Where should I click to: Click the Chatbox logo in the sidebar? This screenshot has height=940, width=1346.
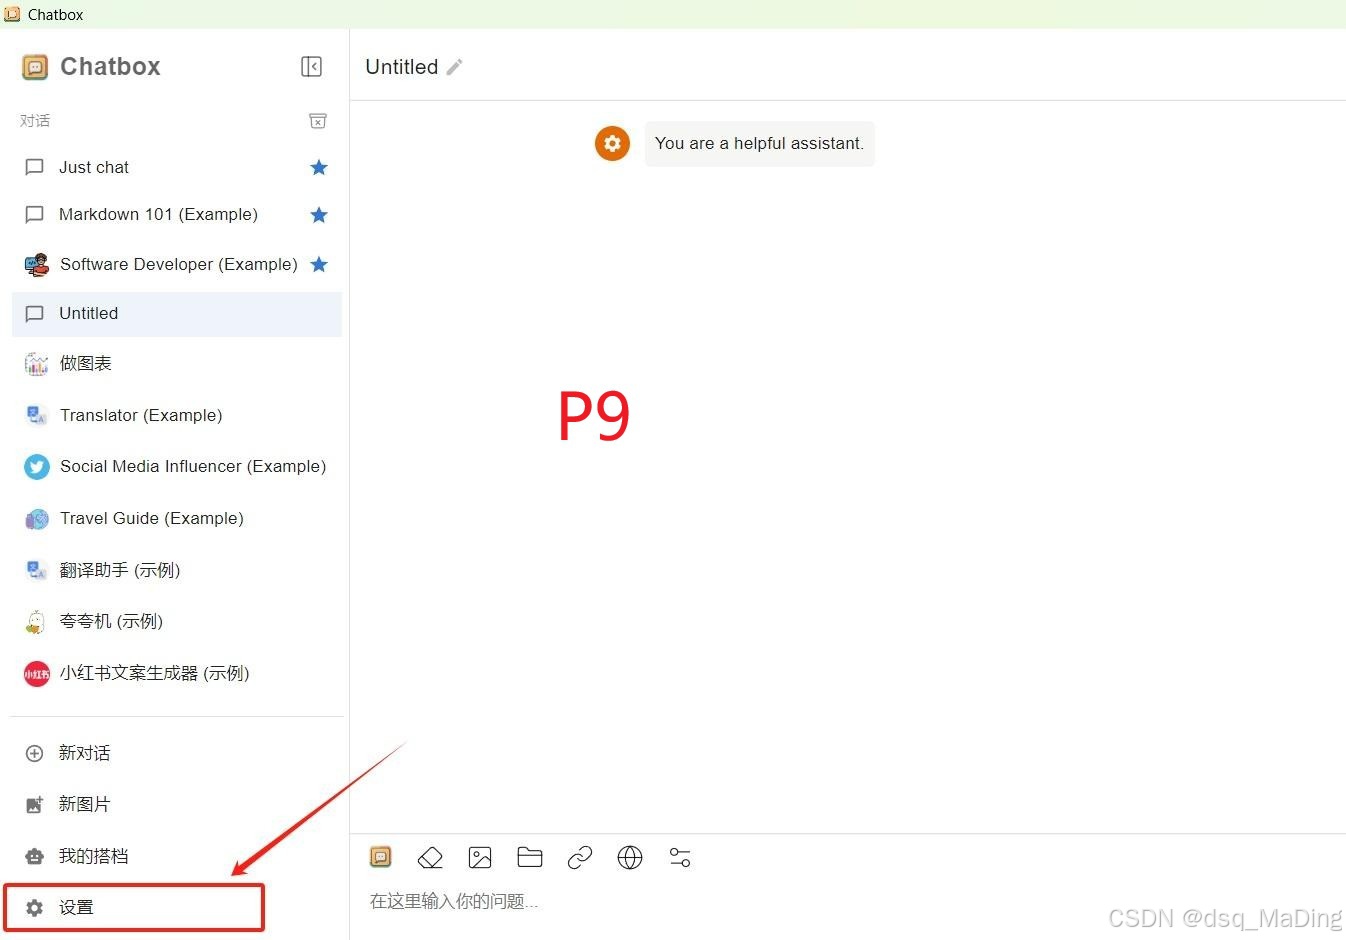click(x=35, y=67)
